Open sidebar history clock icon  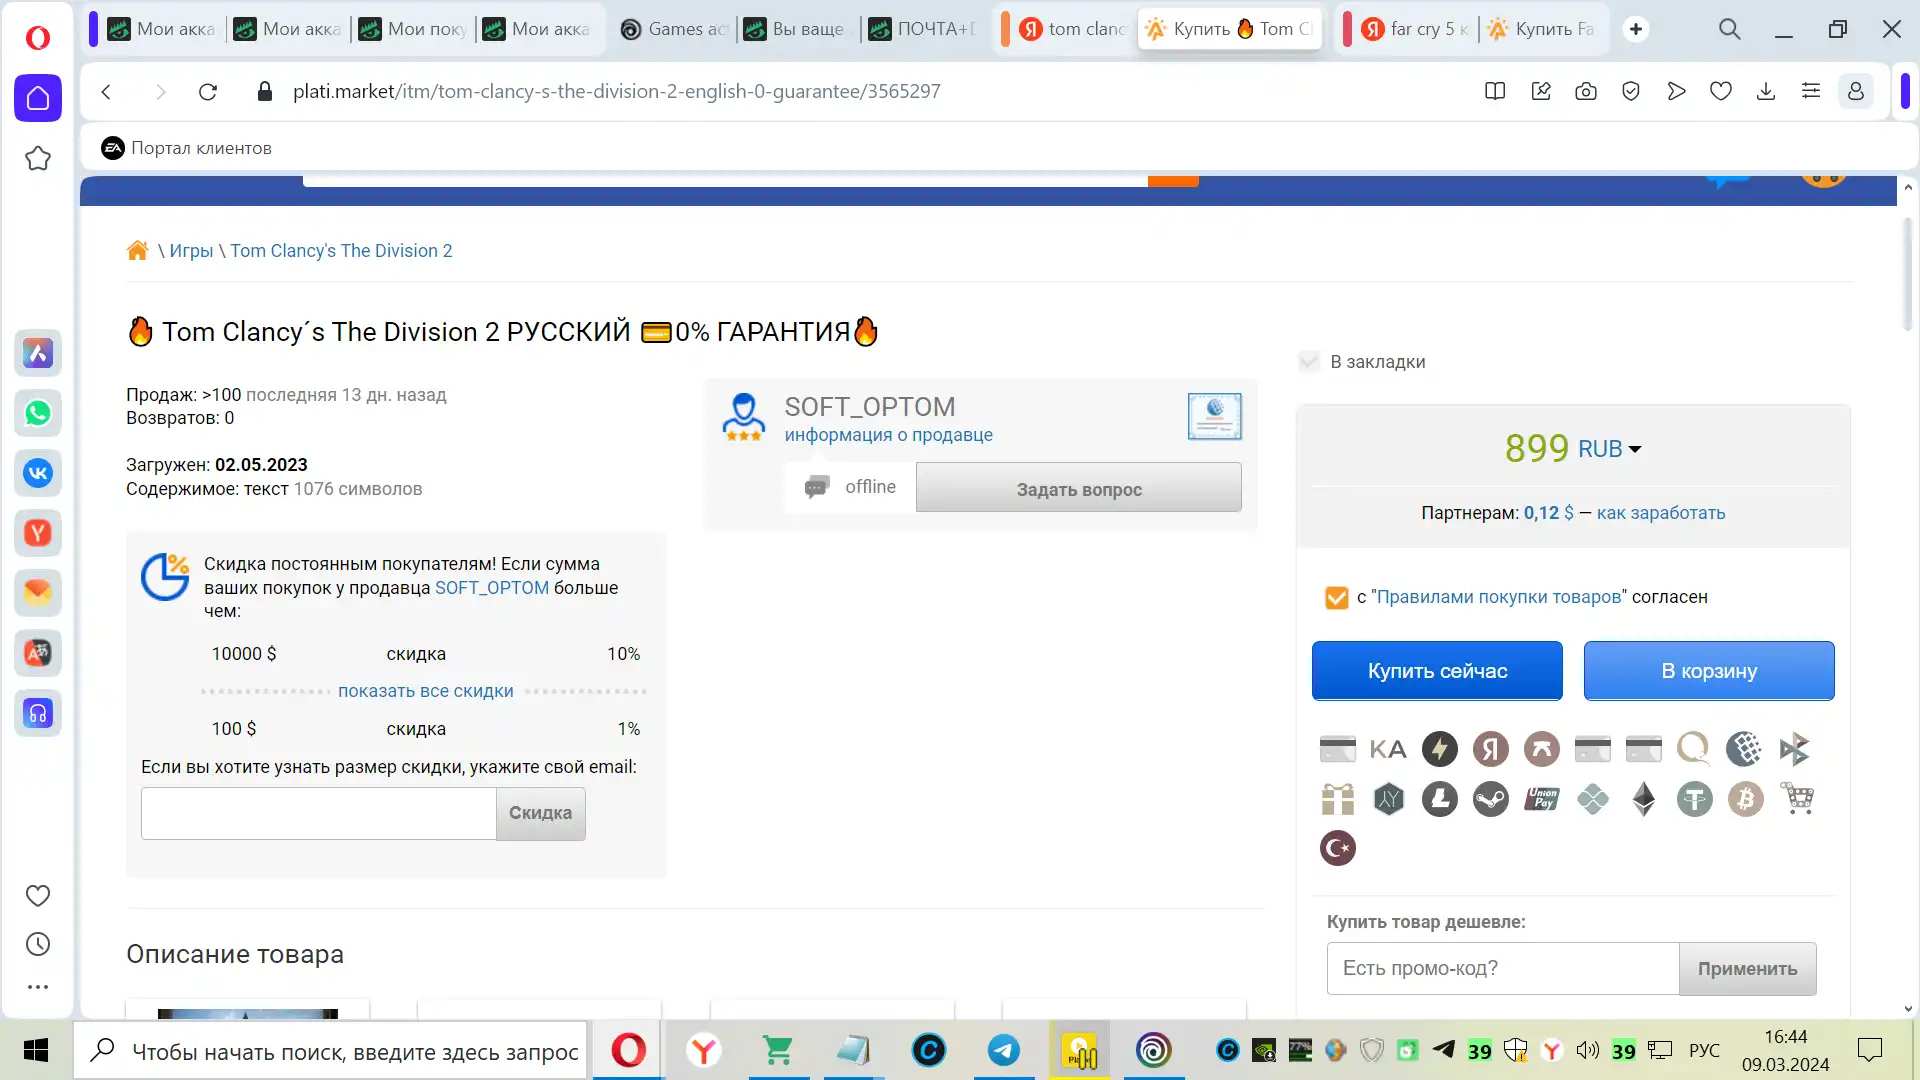(38, 944)
